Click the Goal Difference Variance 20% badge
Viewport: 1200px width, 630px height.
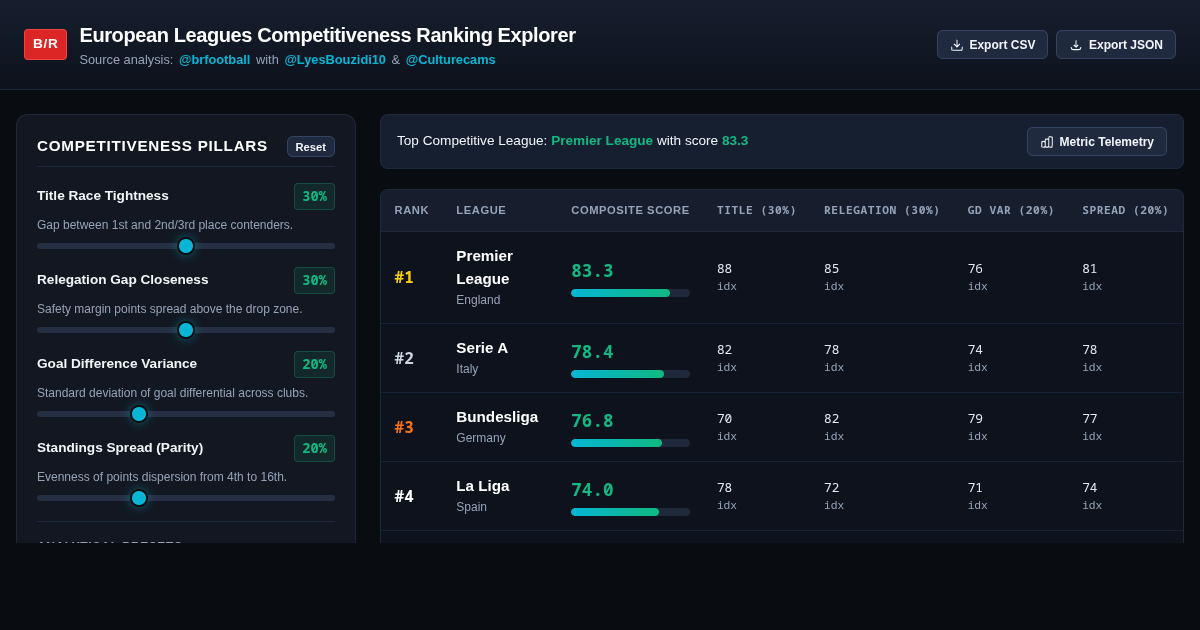pyautogui.click(x=314, y=364)
